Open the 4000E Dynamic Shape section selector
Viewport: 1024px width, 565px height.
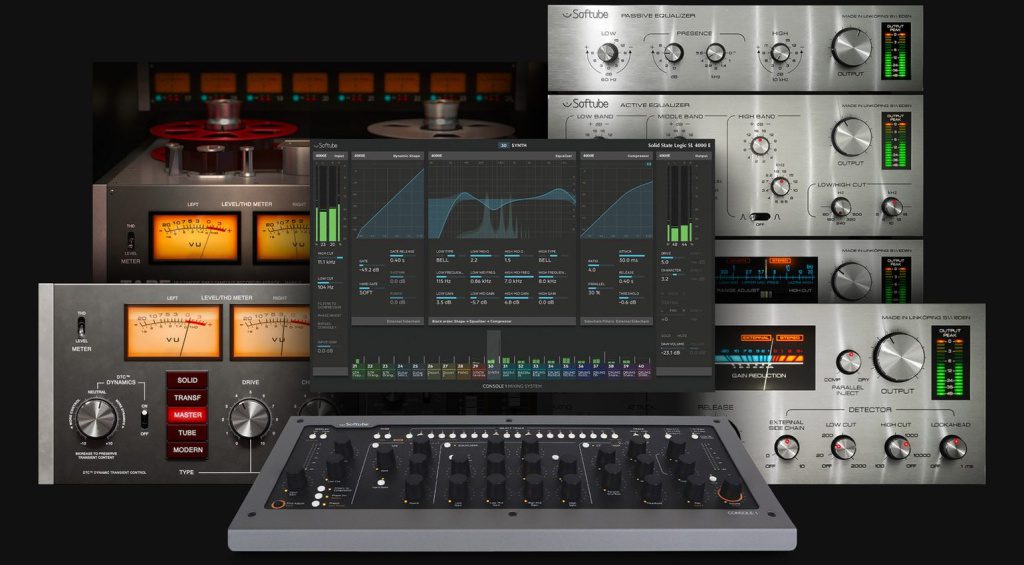(x=388, y=157)
